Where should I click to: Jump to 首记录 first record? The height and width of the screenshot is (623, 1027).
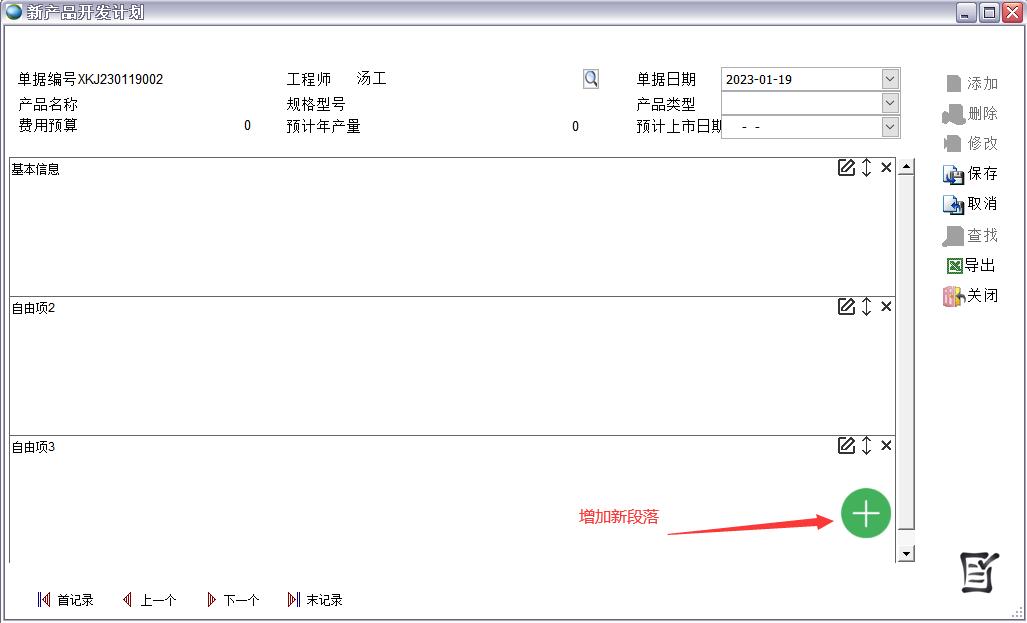coord(66,600)
